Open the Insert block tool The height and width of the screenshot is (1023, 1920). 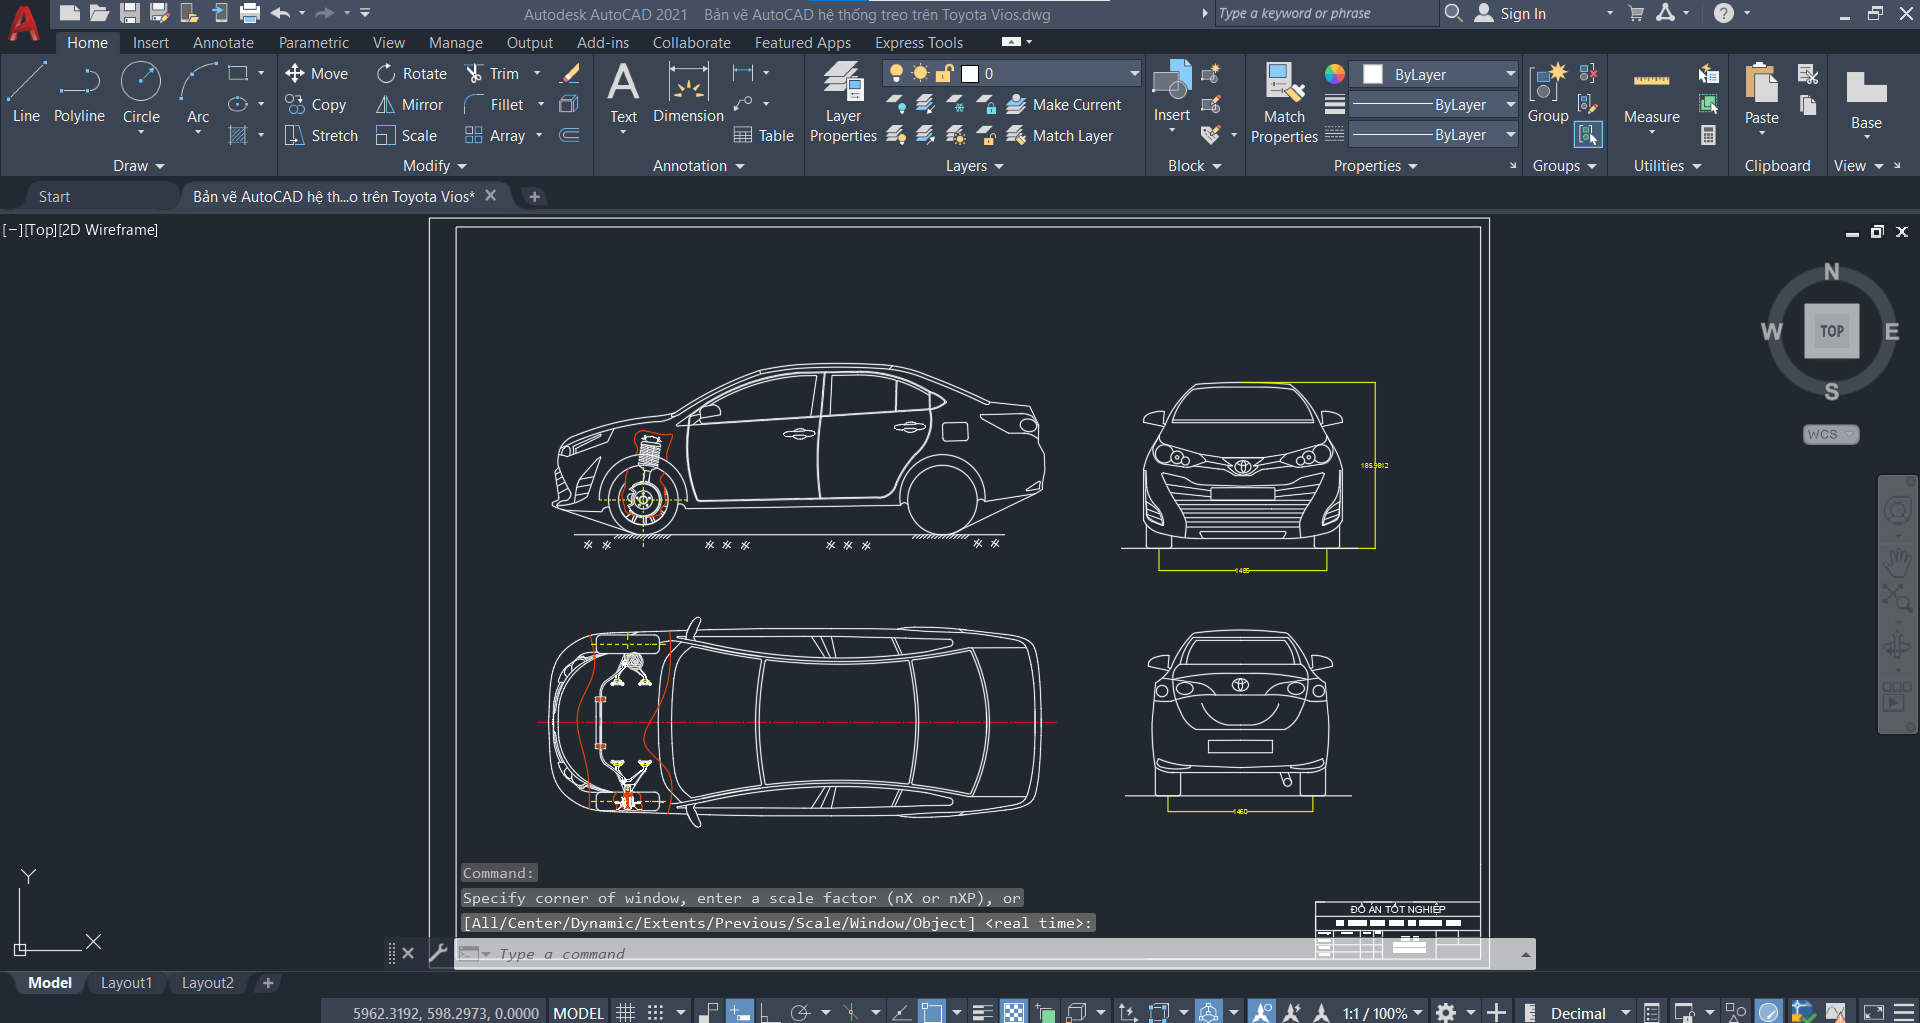point(1171,92)
